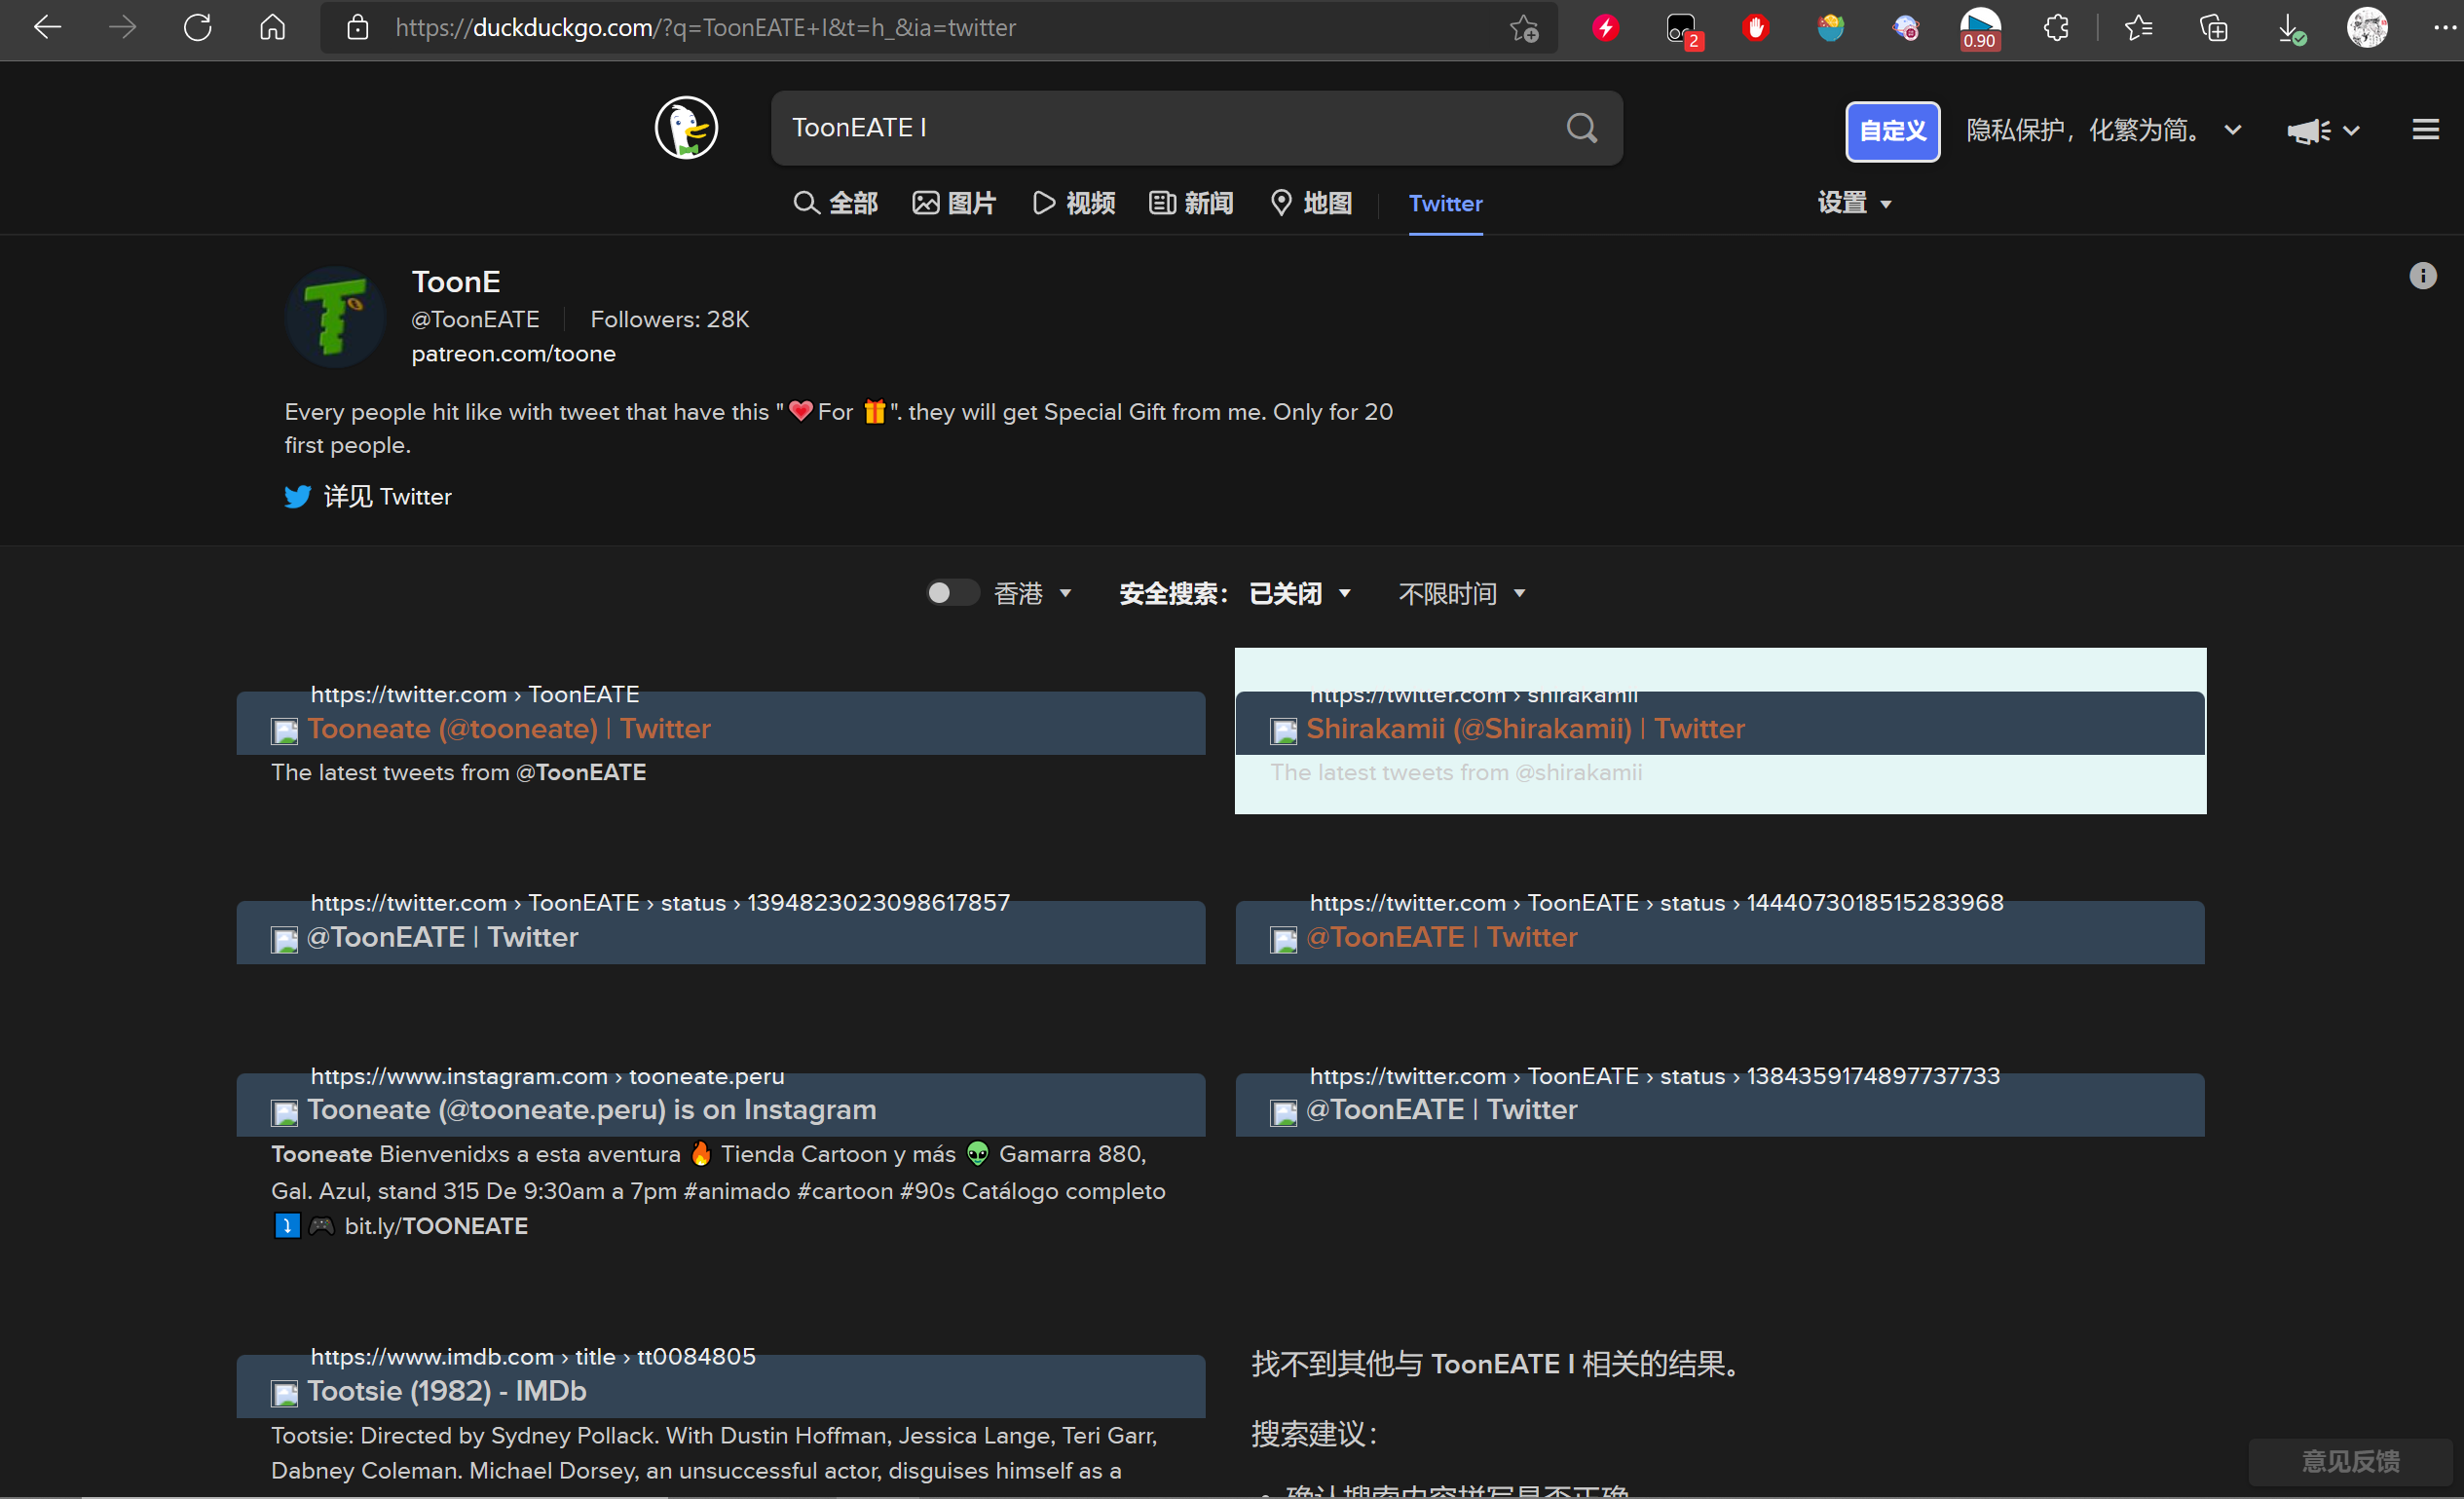Screen dimensions: 2464x1499
Task: Open the DuckDuckGo logo homepage
Action: (x=686, y=128)
